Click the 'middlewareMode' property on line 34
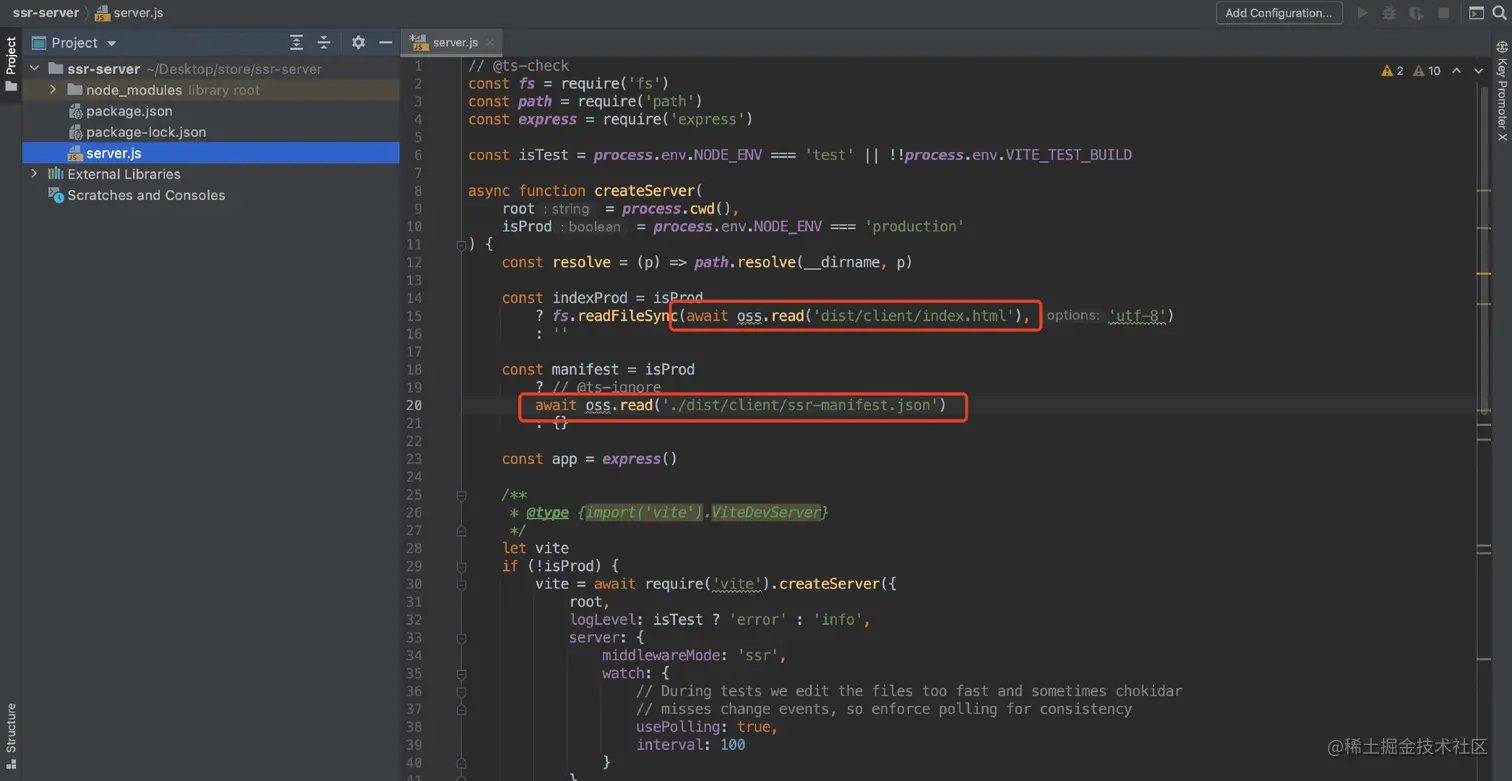 coord(661,656)
